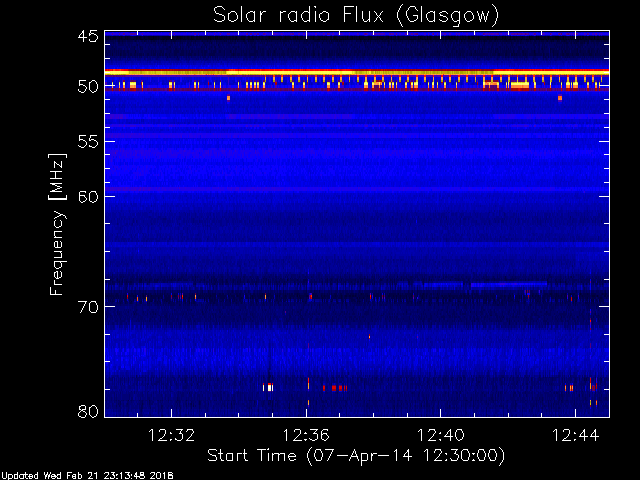
Task: Click the 55 frequency tick label
Action: coord(88,142)
